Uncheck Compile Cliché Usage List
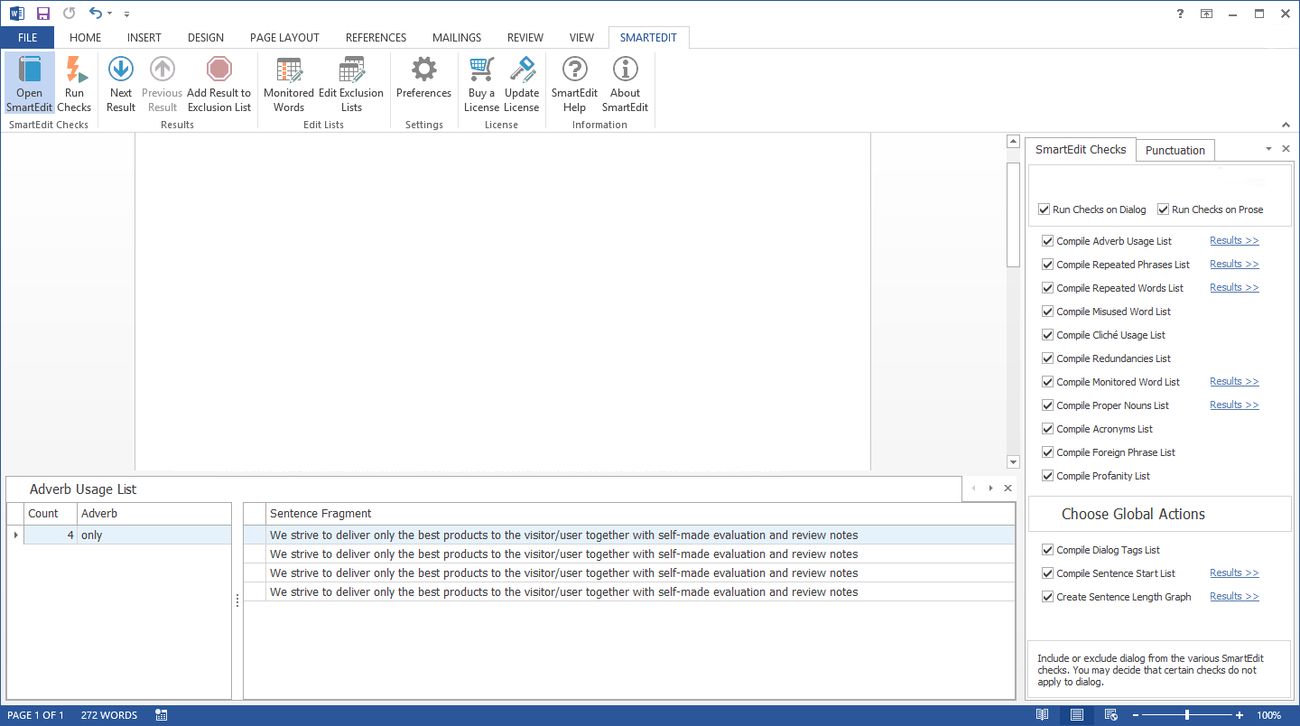Screen dimensions: 1300x726 click(1047, 335)
